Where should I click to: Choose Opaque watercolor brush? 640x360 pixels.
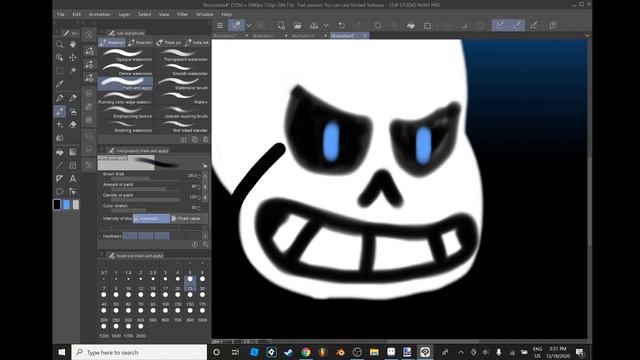tap(126, 56)
